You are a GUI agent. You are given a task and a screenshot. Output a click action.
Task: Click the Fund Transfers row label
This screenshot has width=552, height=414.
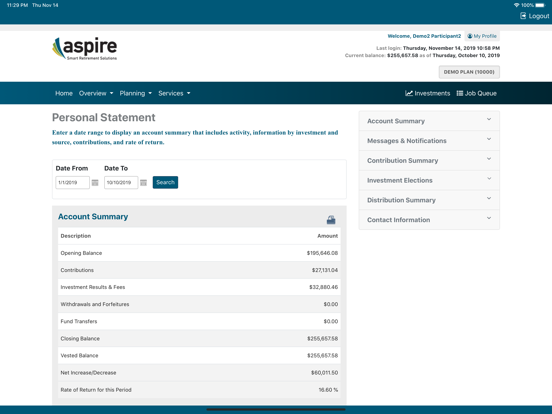pyautogui.click(x=79, y=321)
